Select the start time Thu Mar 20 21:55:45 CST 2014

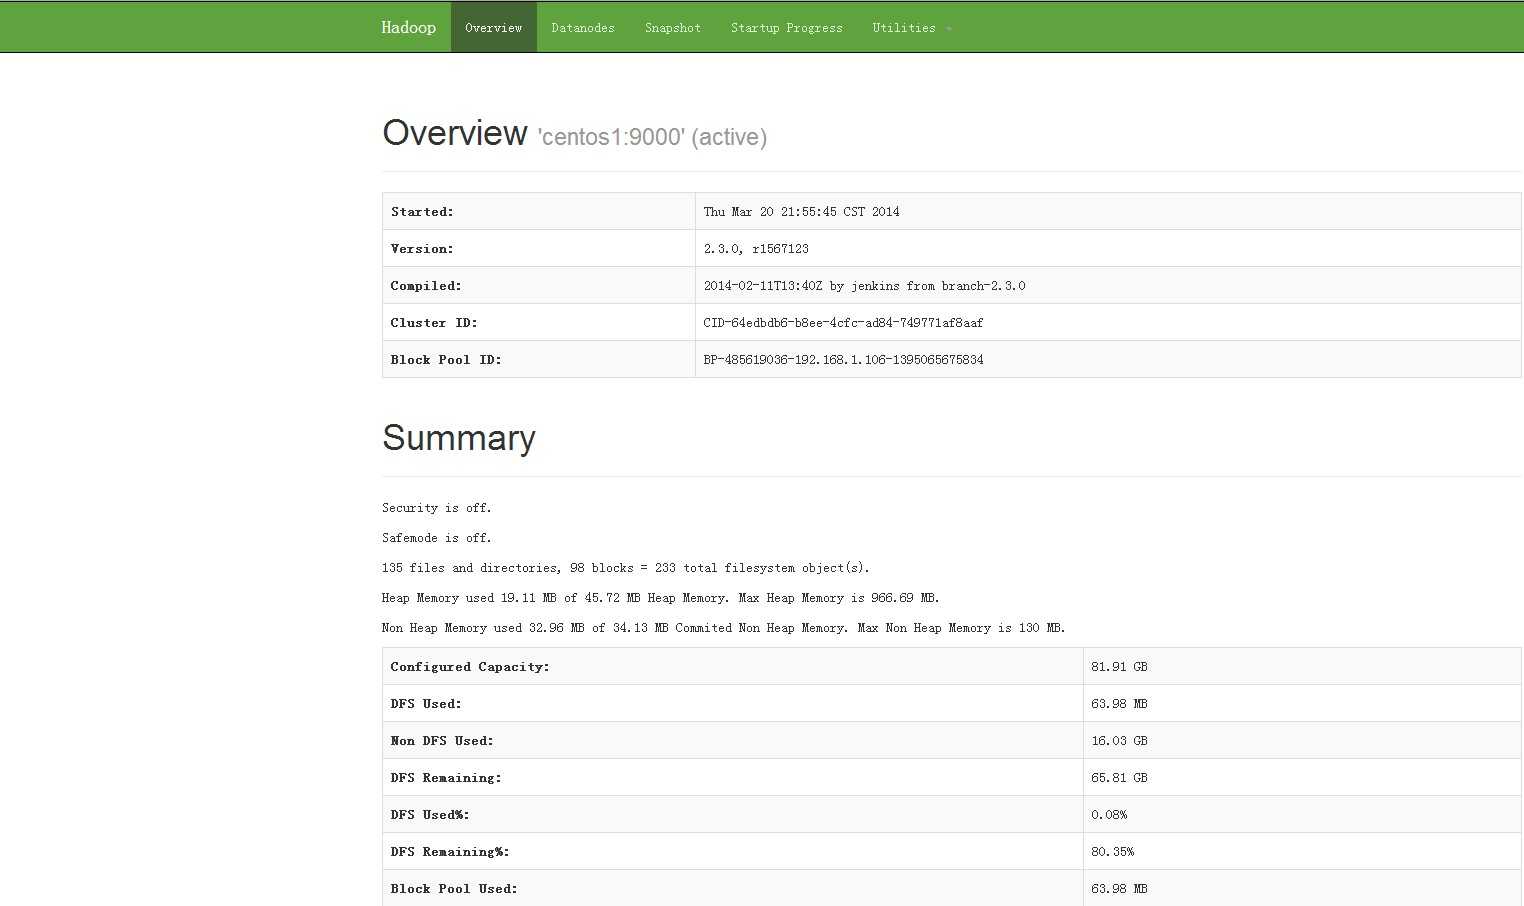click(801, 211)
